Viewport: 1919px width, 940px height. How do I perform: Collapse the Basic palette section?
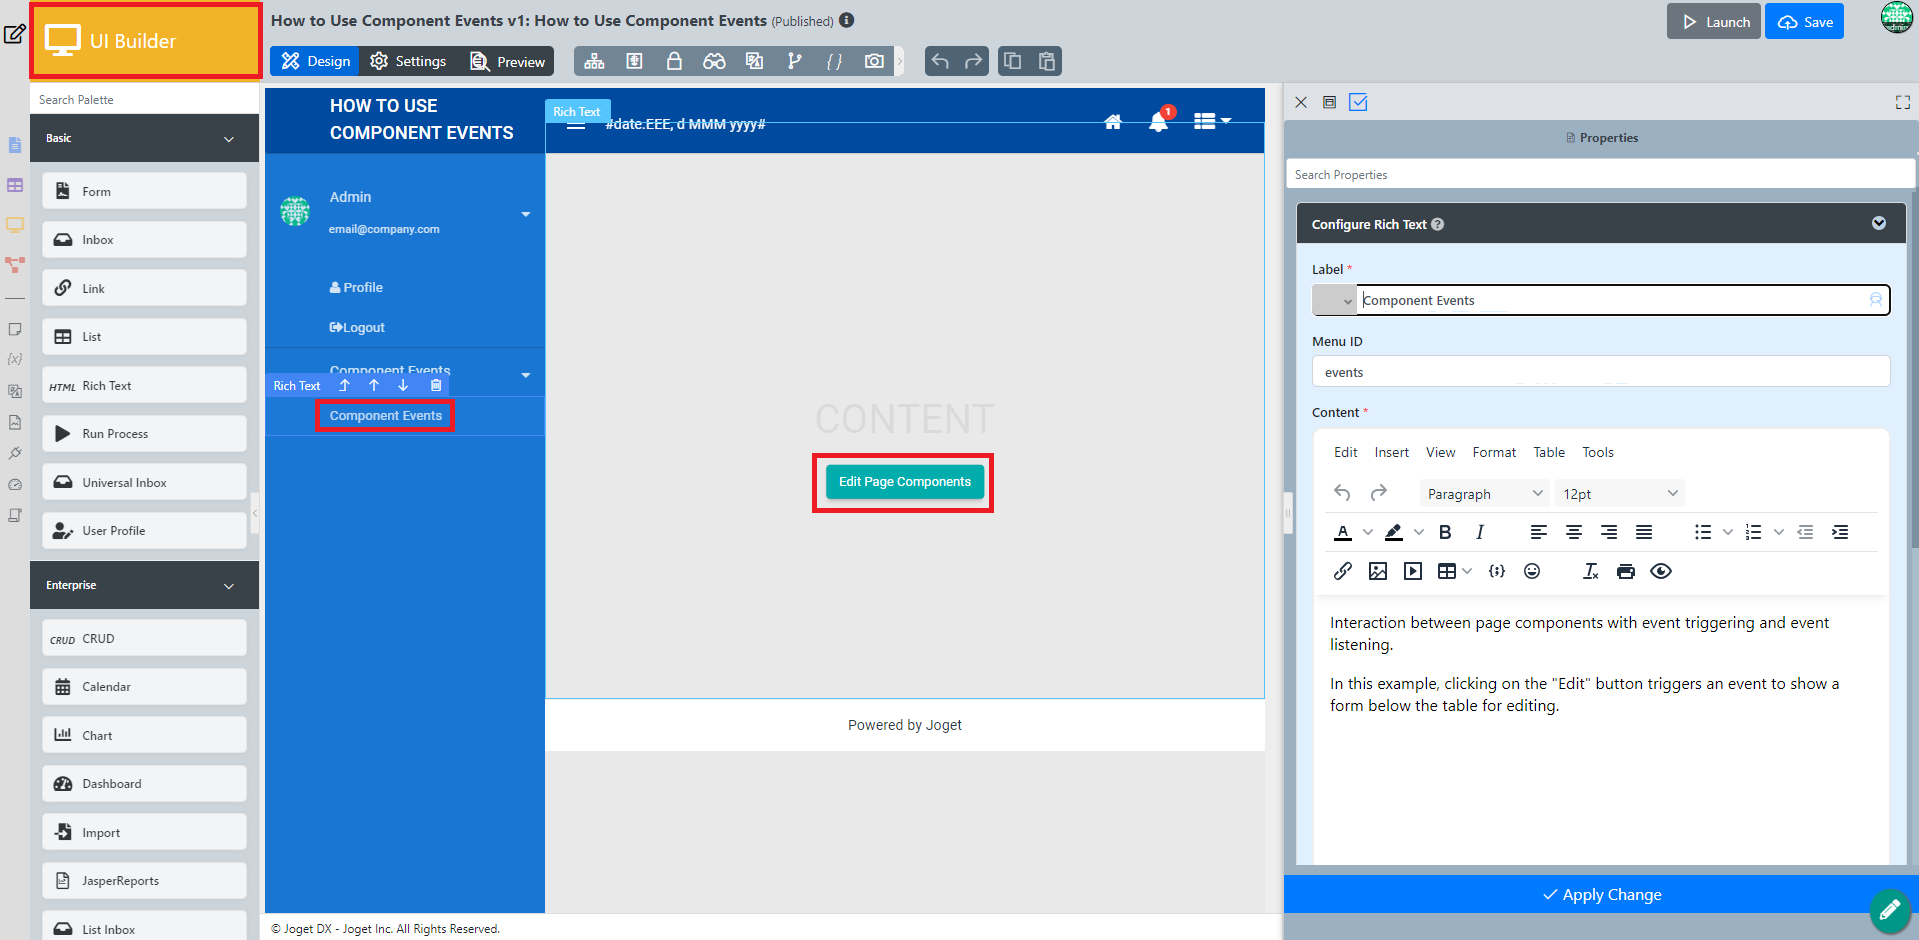[x=228, y=139]
